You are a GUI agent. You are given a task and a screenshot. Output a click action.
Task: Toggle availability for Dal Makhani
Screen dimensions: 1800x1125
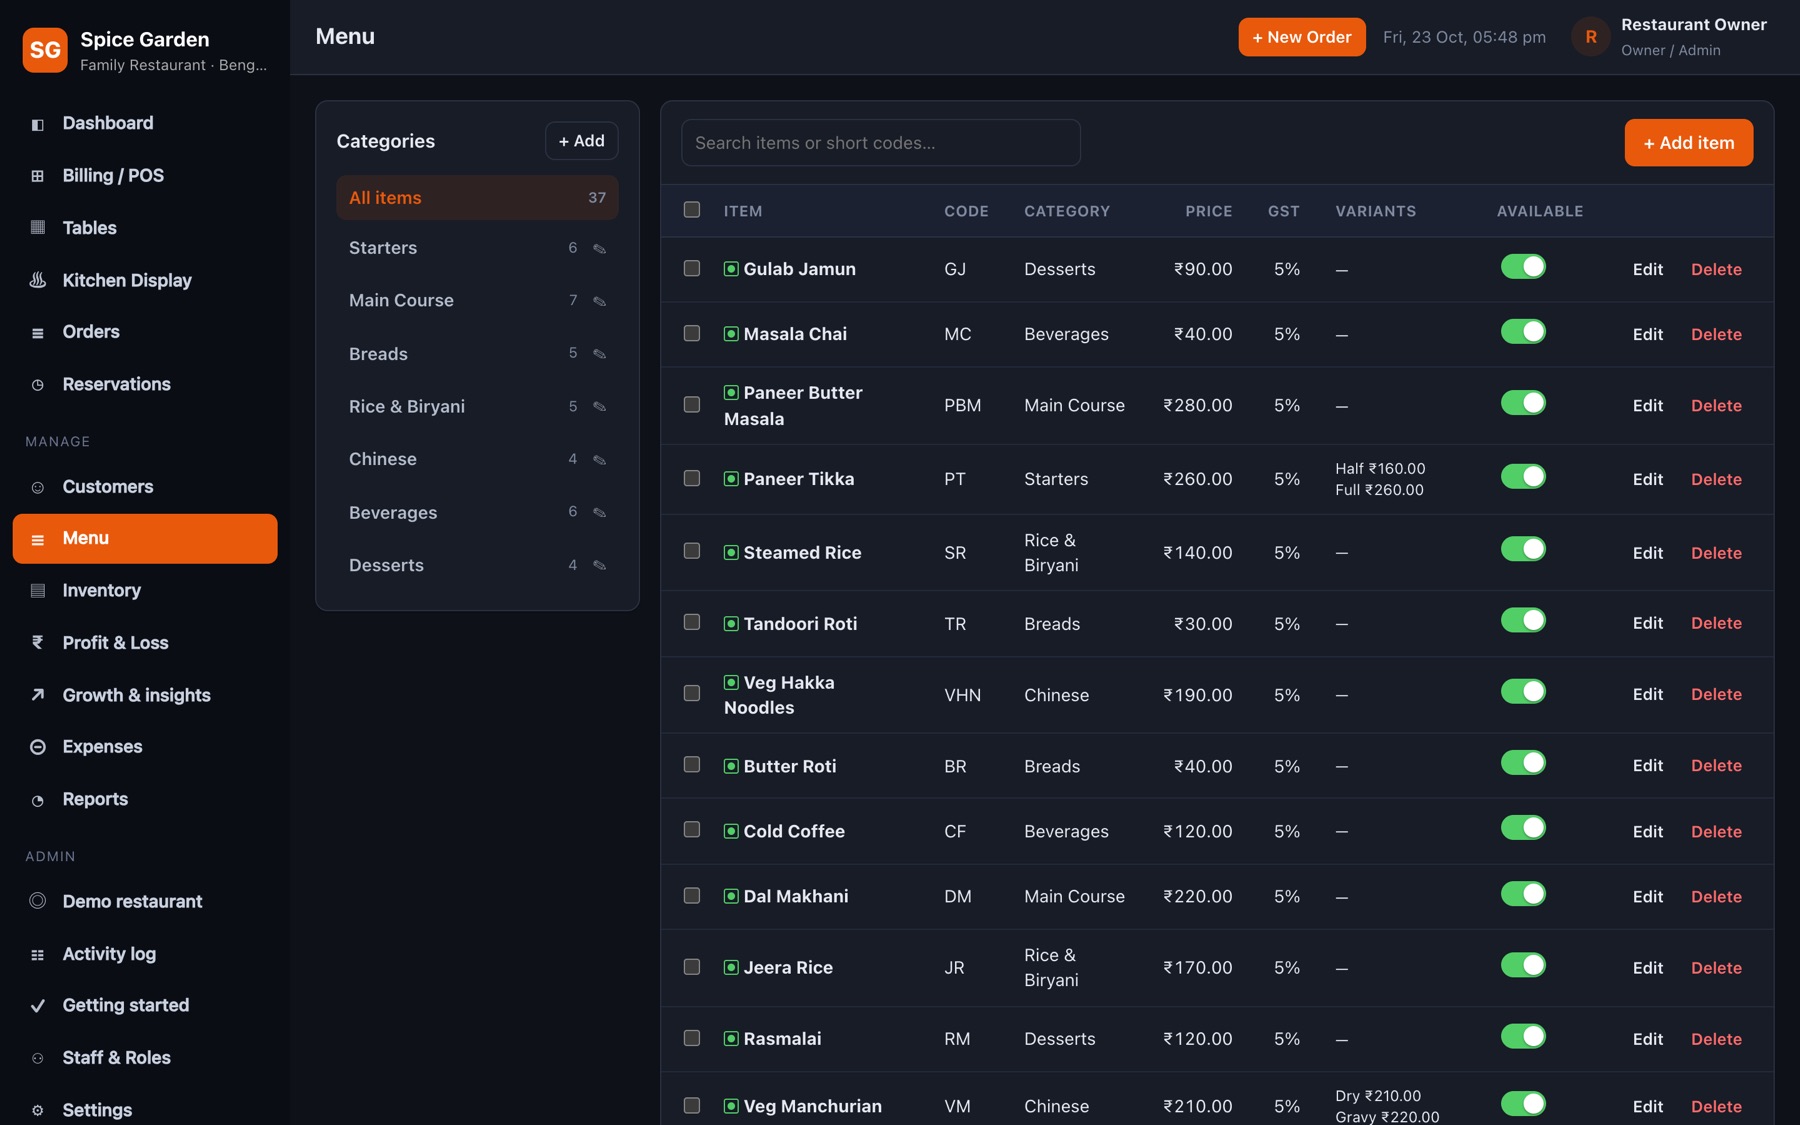pos(1523,894)
